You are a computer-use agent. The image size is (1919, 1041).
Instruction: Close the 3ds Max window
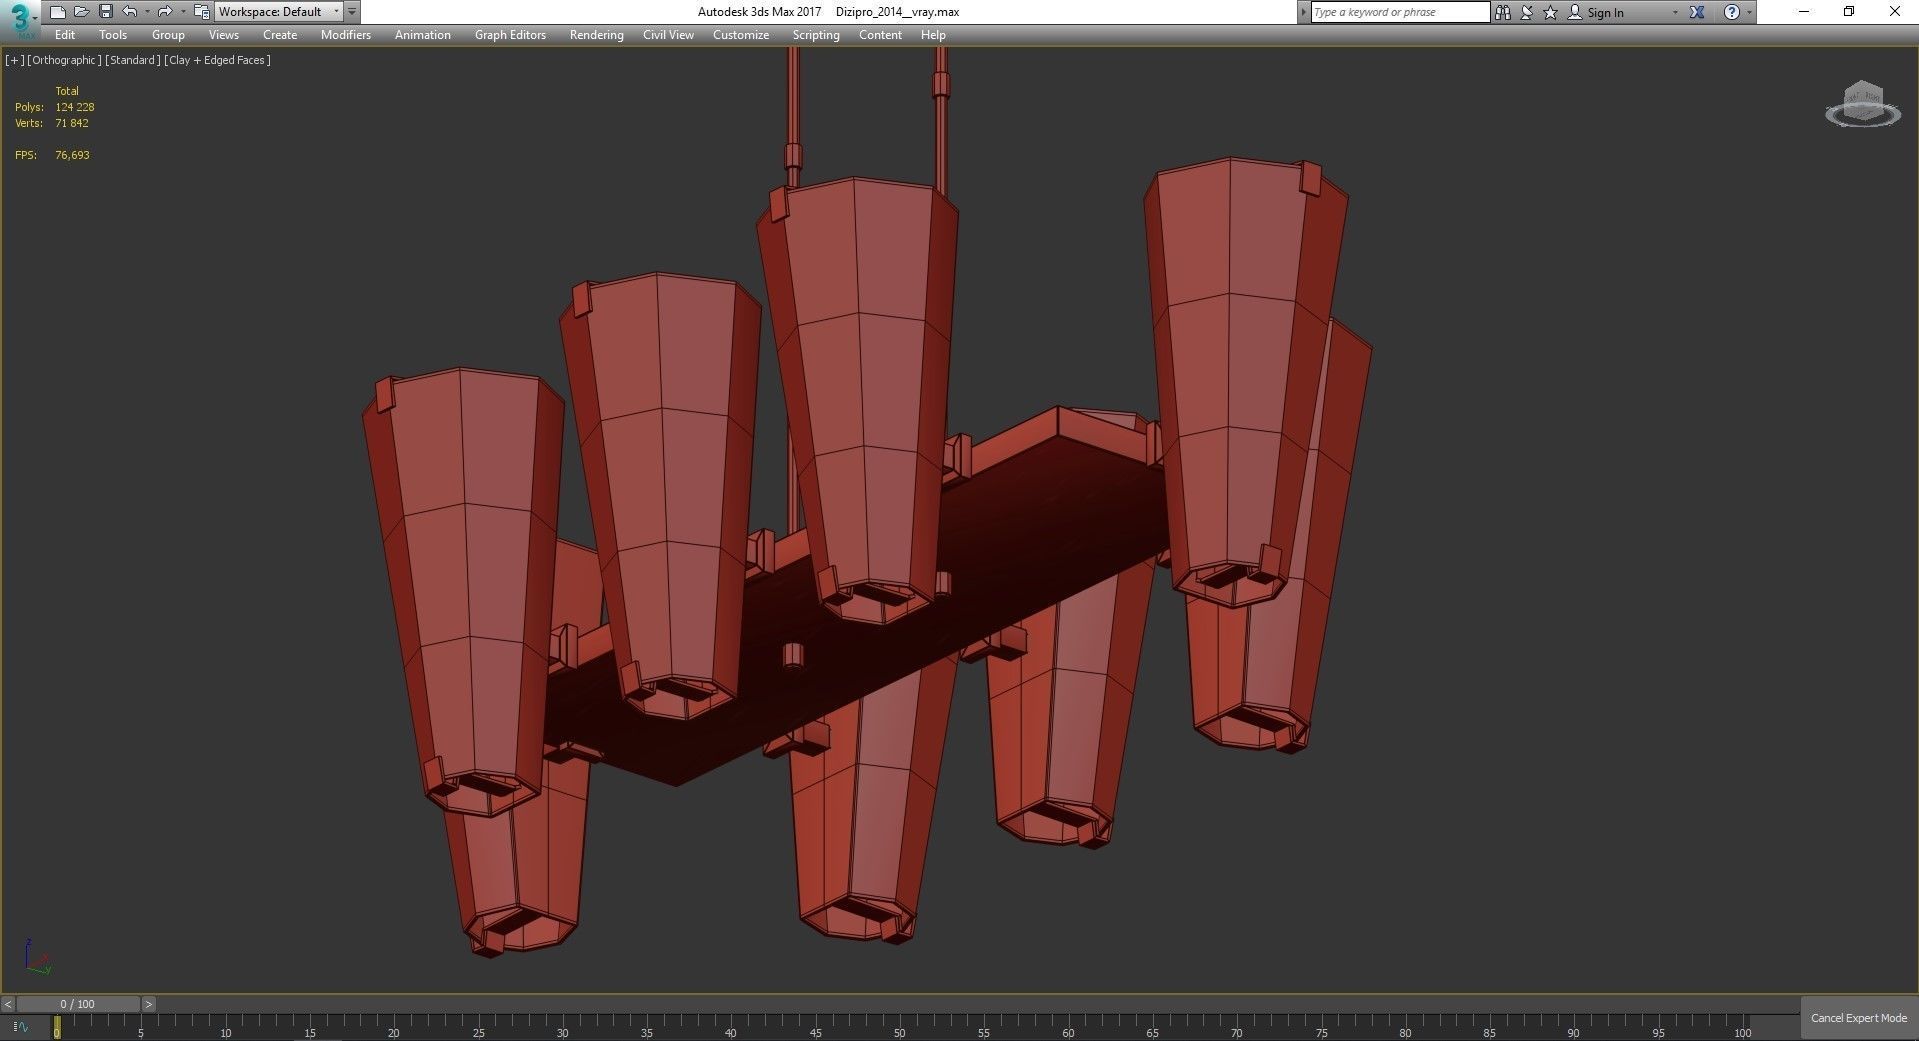coord(1894,12)
